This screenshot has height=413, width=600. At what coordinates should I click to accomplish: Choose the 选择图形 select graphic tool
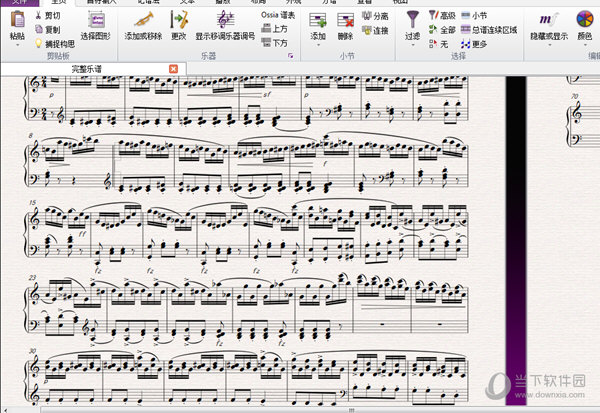coord(95,26)
